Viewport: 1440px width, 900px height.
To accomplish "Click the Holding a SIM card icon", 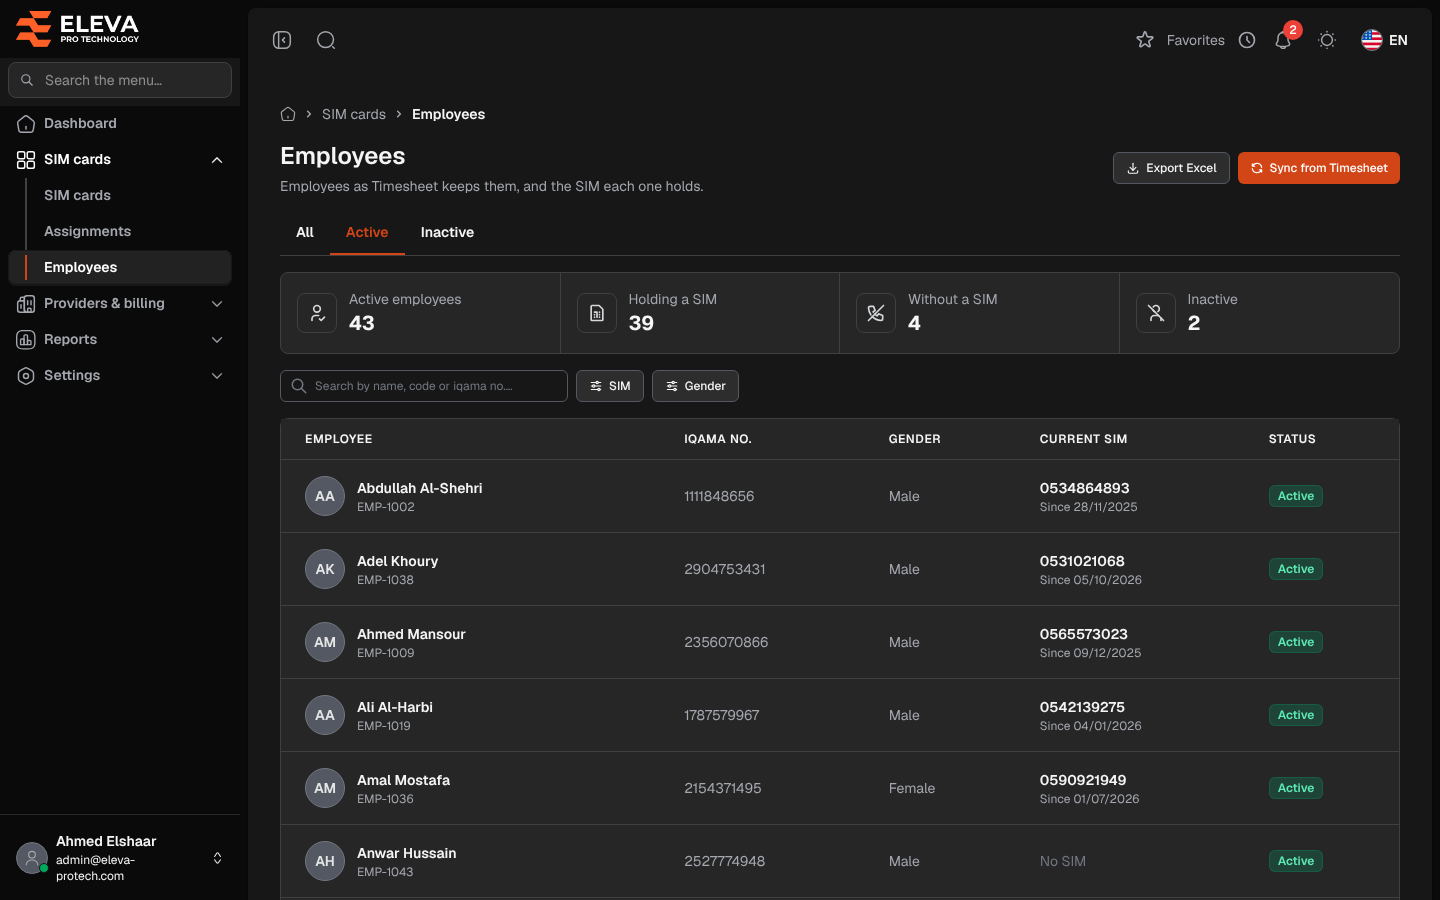I will (597, 313).
